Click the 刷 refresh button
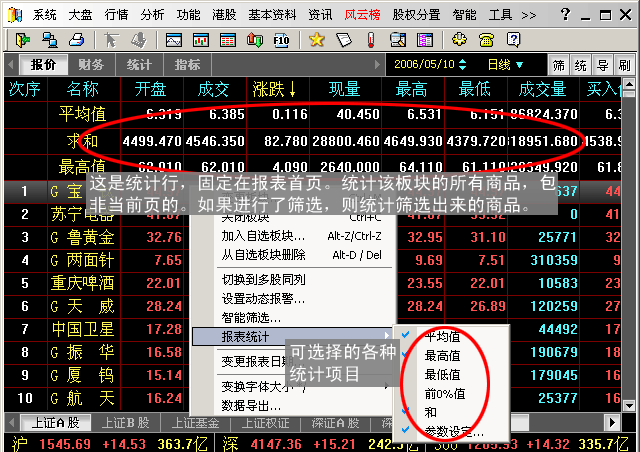The height and width of the screenshot is (452, 640). pos(624,65)
